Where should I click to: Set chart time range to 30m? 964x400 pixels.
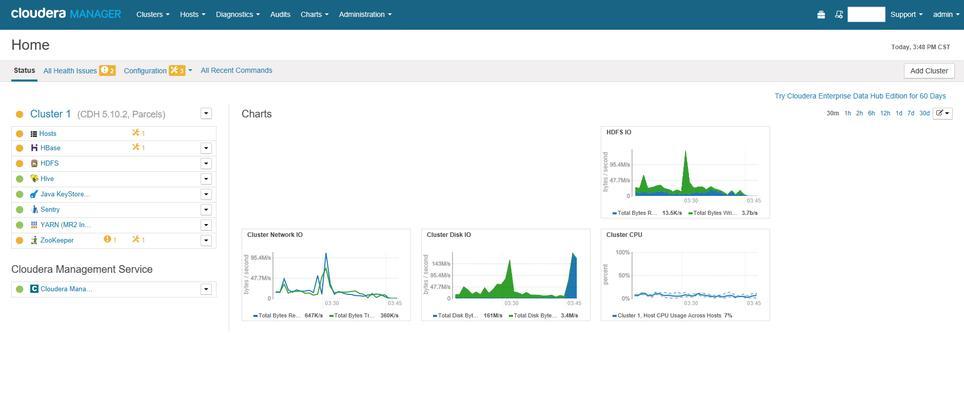(x=832, y=114)
